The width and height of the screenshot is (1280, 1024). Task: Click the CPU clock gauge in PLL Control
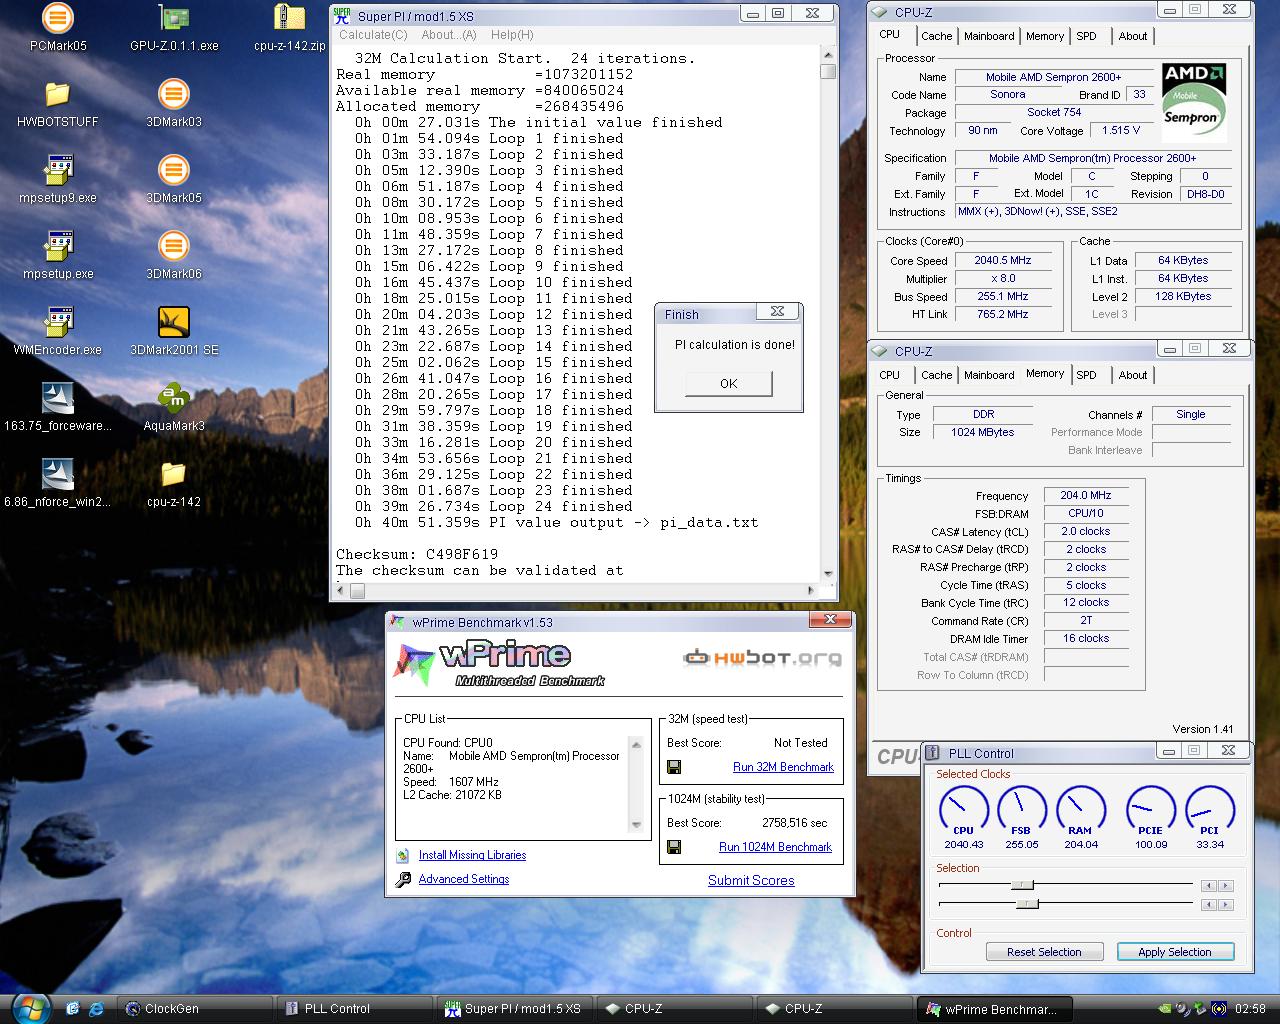(x=963, y=812)
